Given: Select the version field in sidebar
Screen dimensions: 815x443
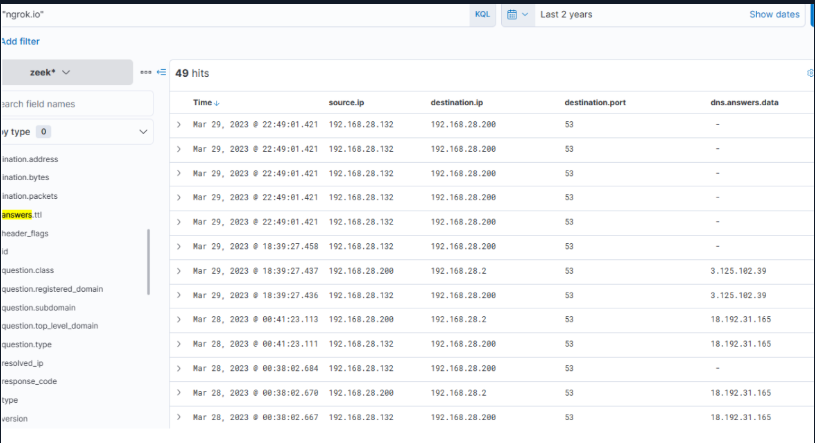Looking at the screenshot, I should pyautogui.click(x=15, y=419).
